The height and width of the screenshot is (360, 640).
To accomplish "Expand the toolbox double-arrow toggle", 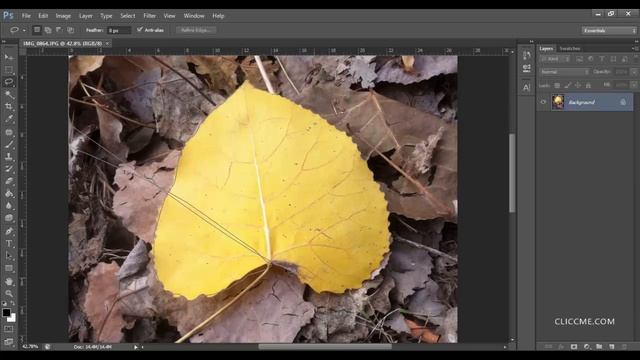I will pyautogui.click(x=4, y=42).
